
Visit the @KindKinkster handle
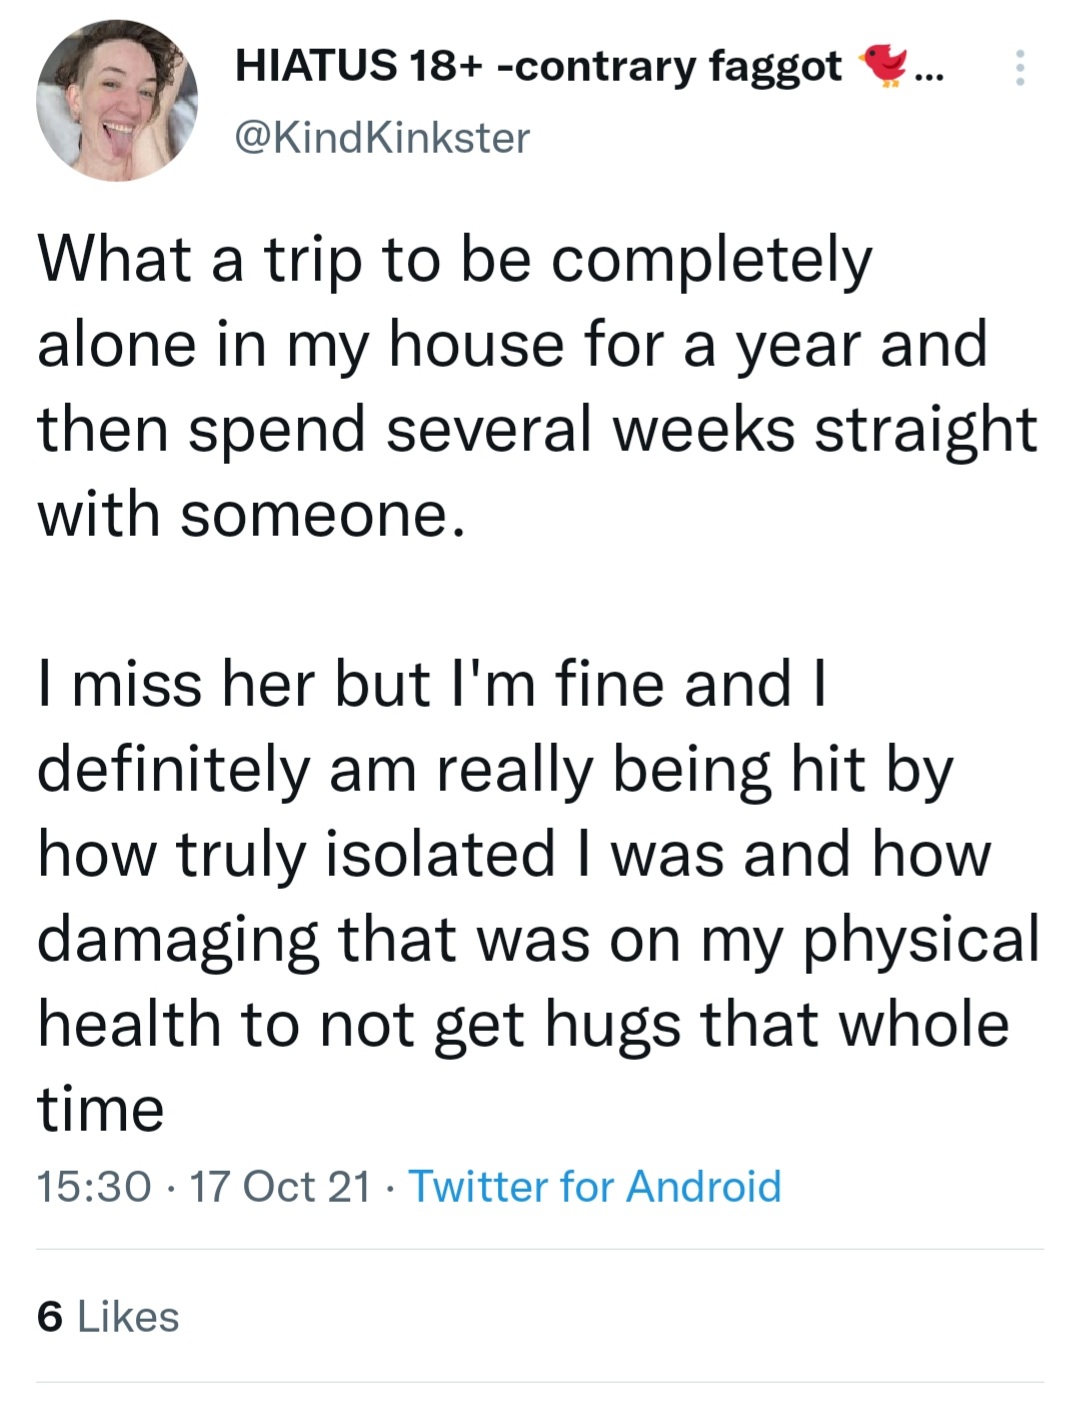[x=381, y=138]
